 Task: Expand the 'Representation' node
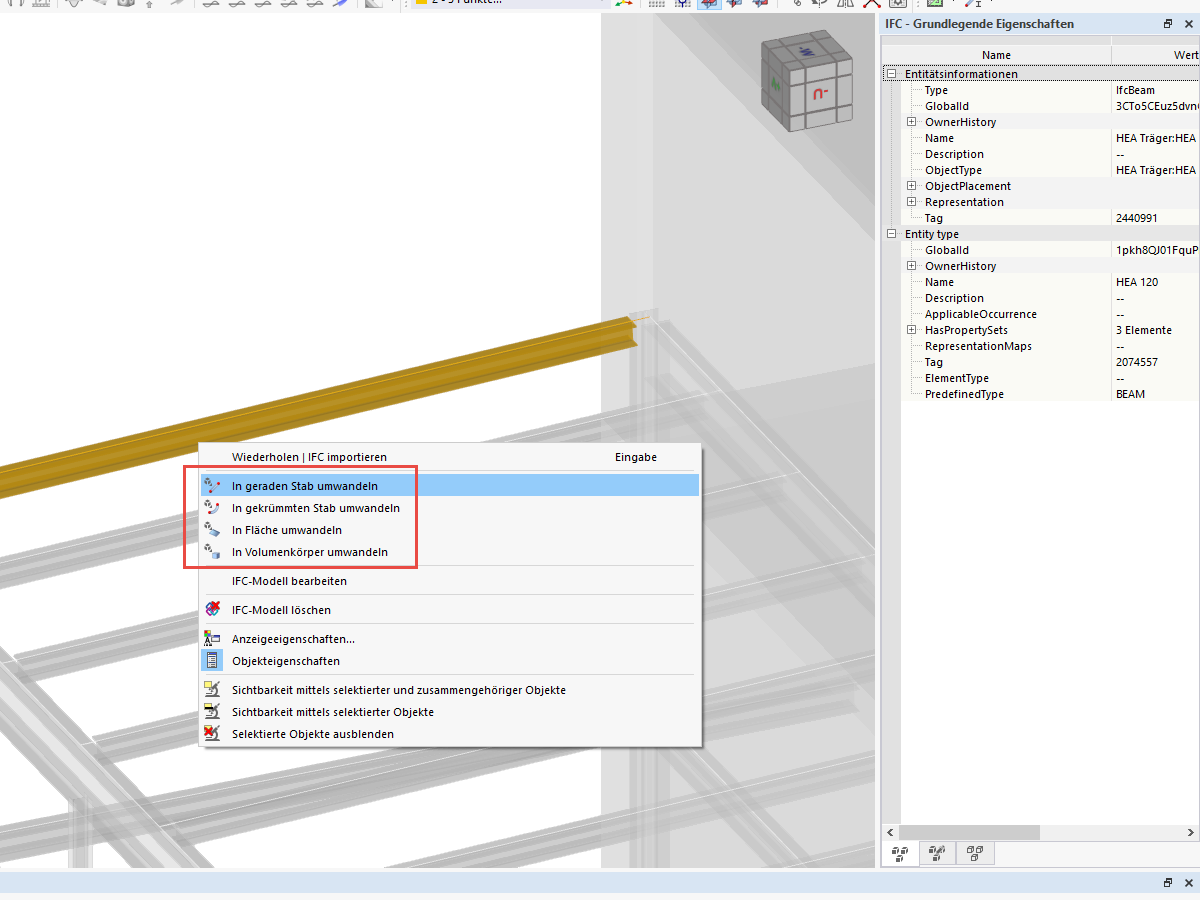pos(911,202)
